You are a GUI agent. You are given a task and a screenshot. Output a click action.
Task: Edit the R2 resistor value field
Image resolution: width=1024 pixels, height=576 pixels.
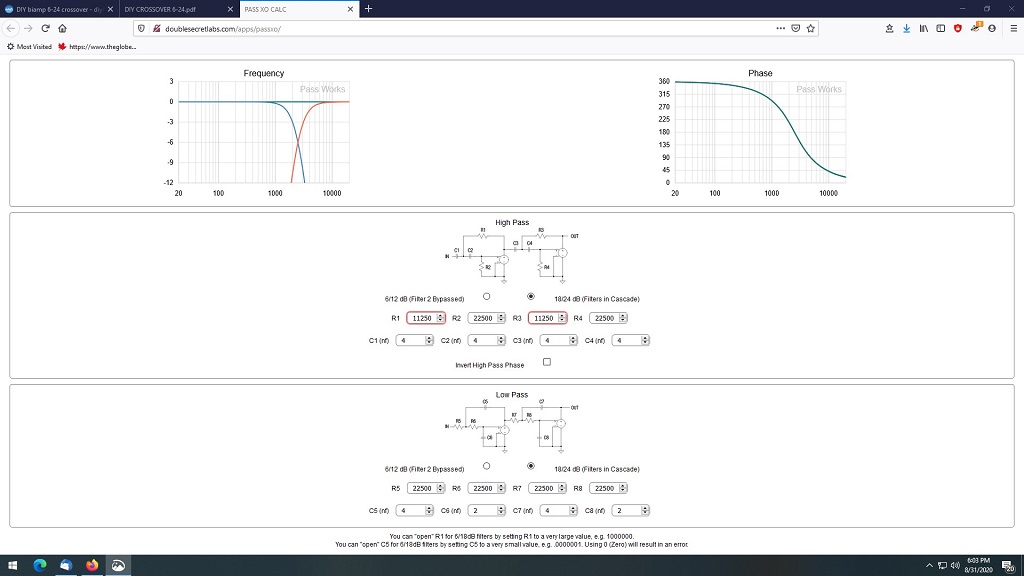[487, 318]
